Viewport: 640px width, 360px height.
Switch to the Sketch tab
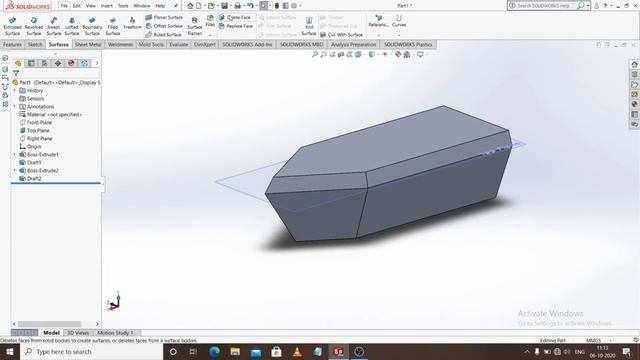click(x=35, y=44)
